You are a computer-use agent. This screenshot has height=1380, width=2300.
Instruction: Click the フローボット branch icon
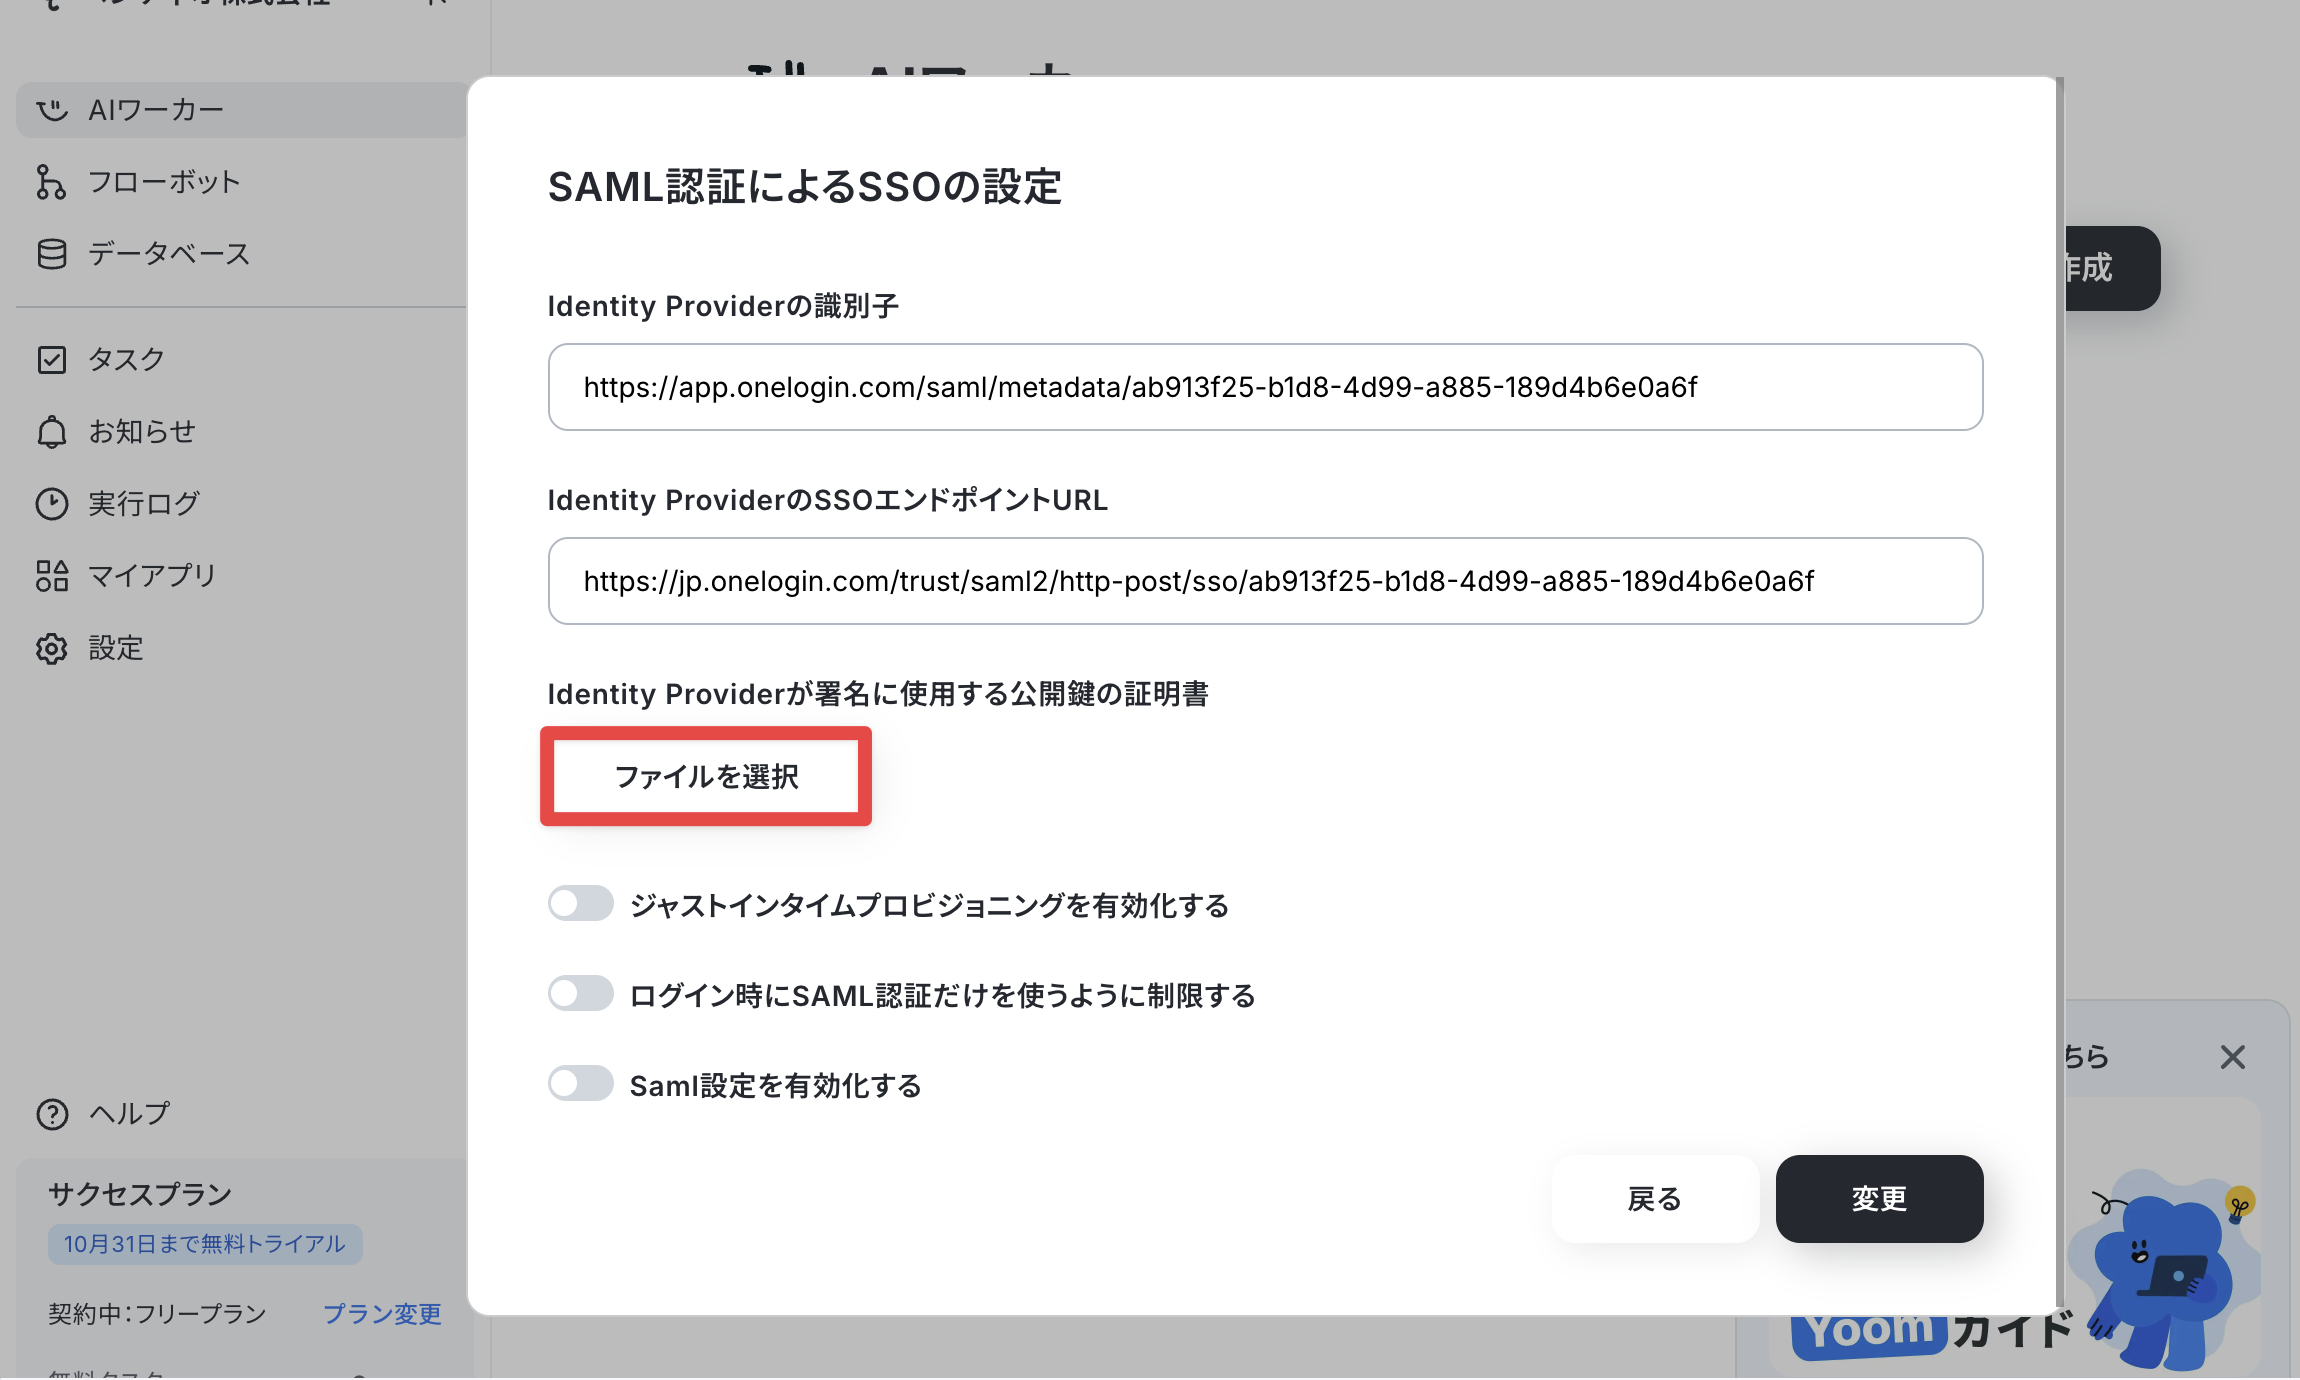point(51,182)
